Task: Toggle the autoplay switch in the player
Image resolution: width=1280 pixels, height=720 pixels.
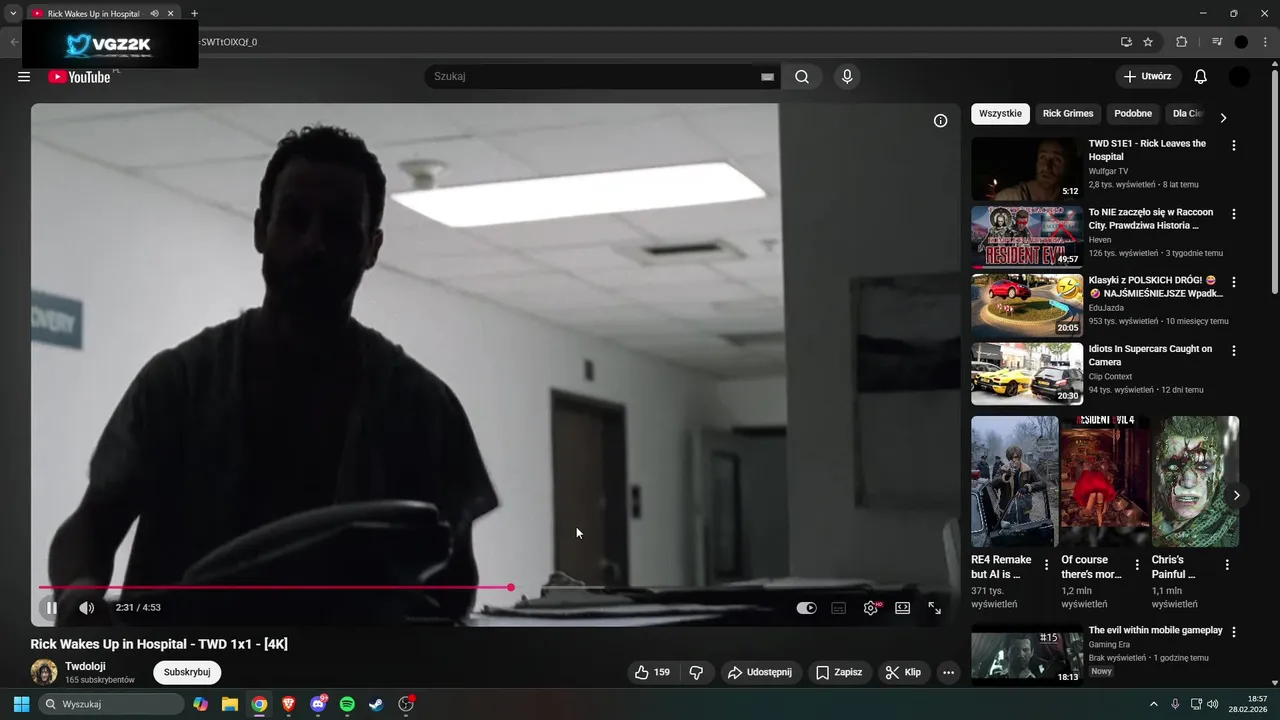Action: pos(806,608)
